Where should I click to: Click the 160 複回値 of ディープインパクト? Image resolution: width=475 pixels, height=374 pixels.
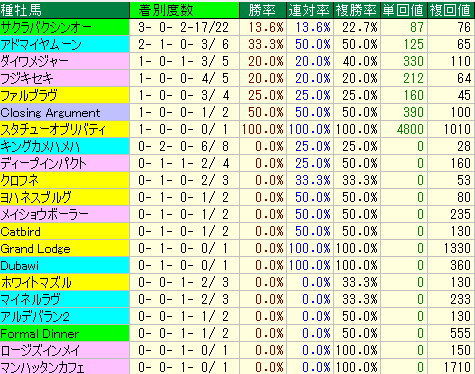[x=461, y=163]
